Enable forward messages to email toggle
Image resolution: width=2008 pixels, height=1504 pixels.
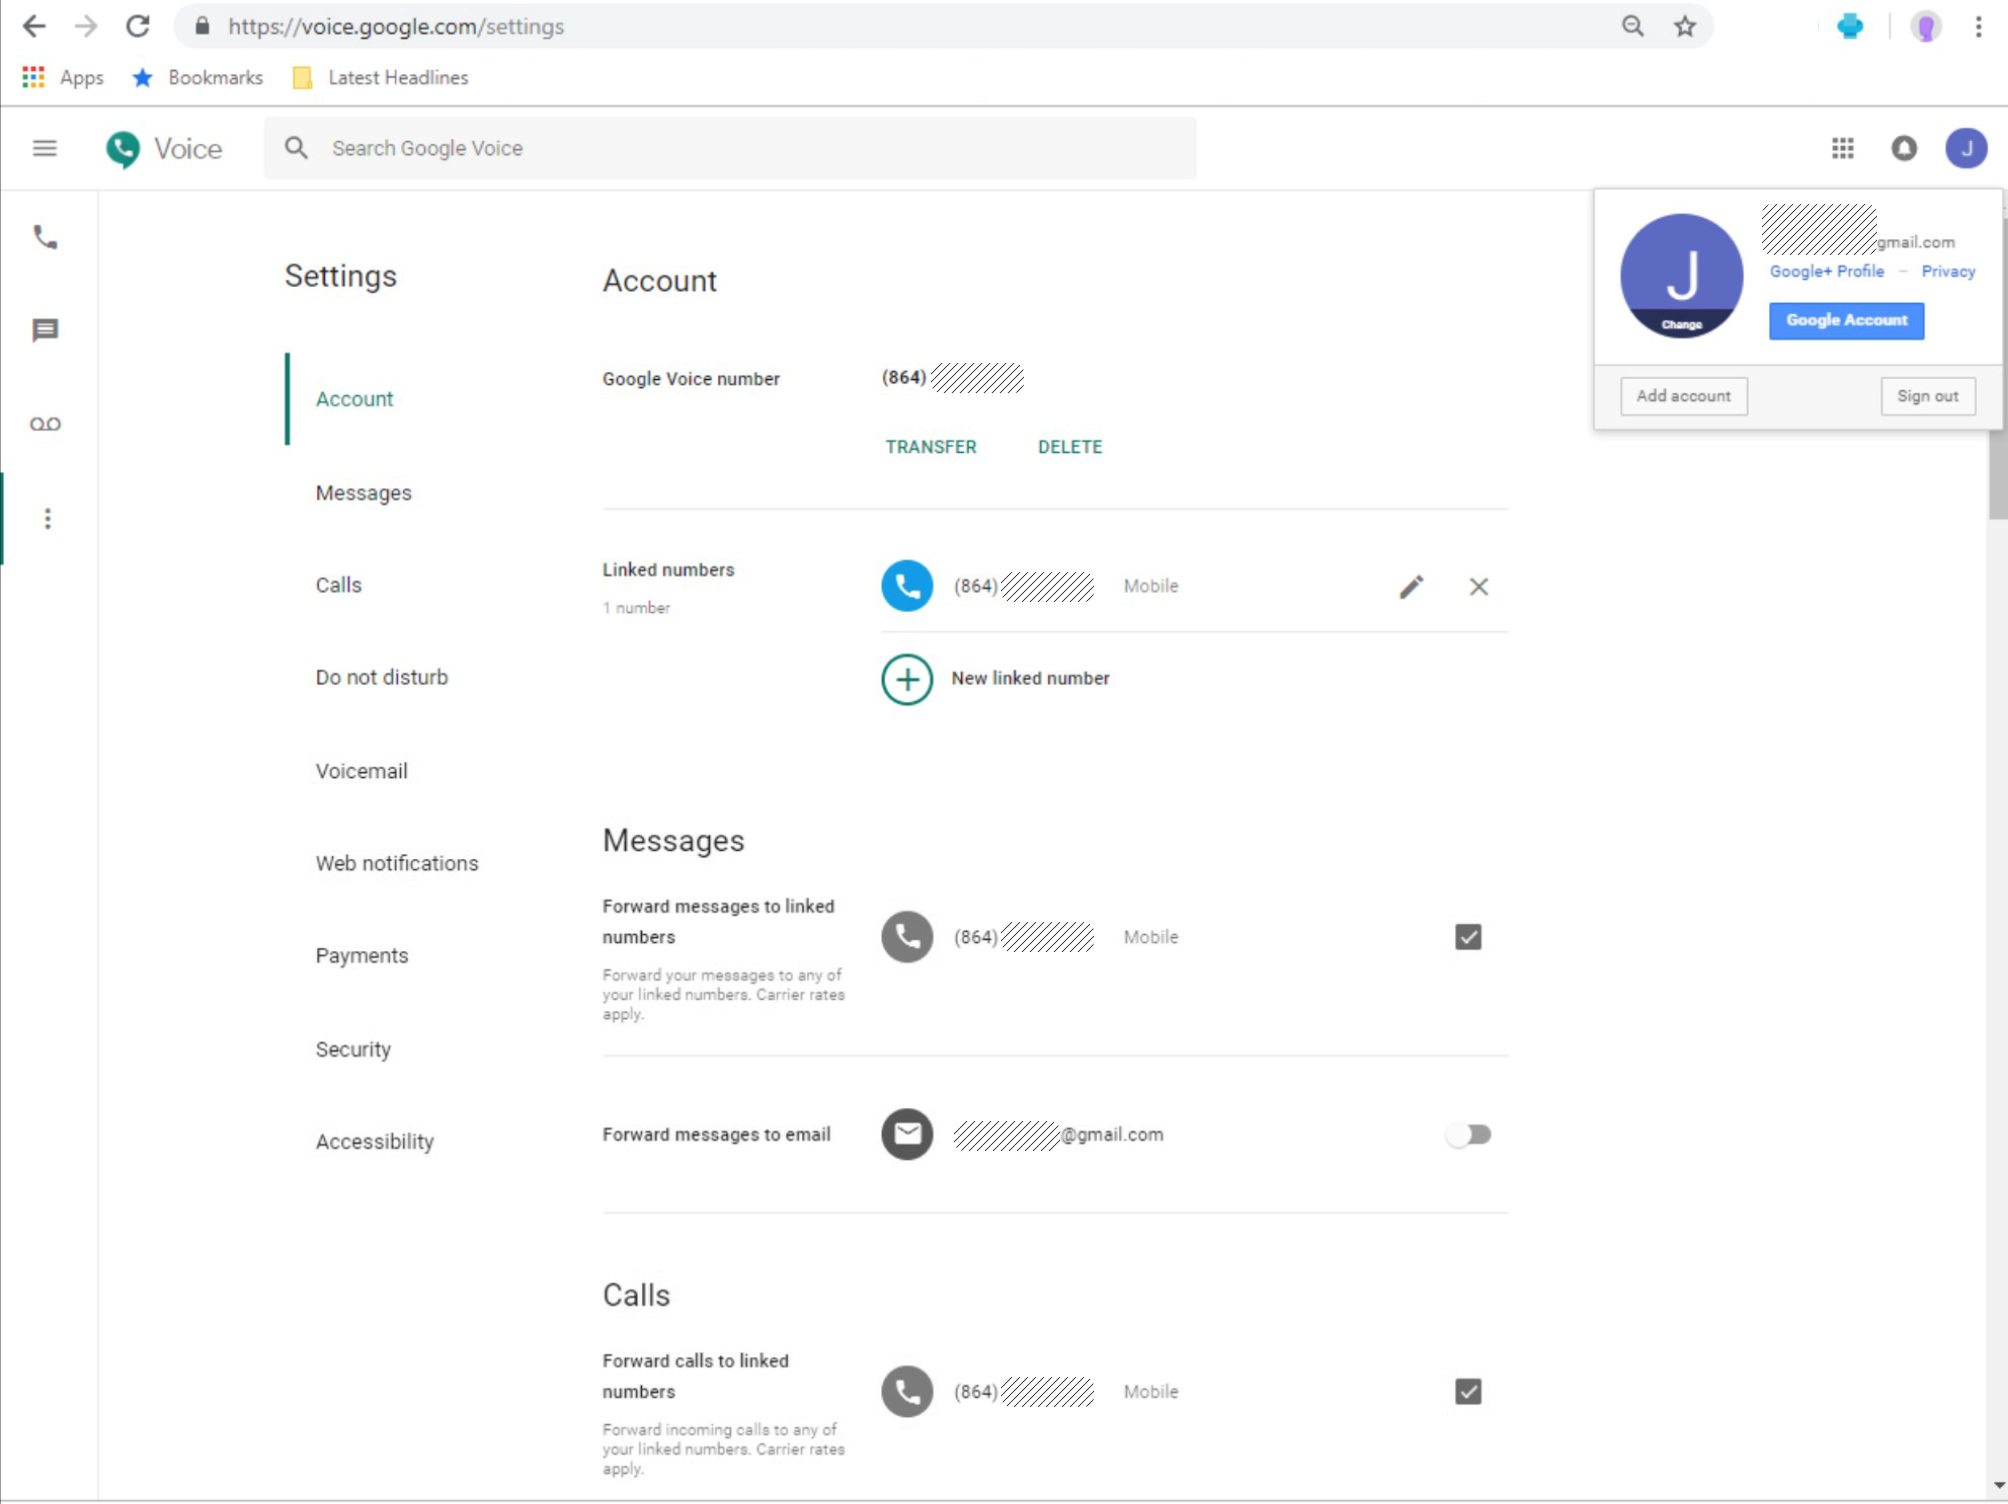pyautogui.click(x=1468, y=1134)
